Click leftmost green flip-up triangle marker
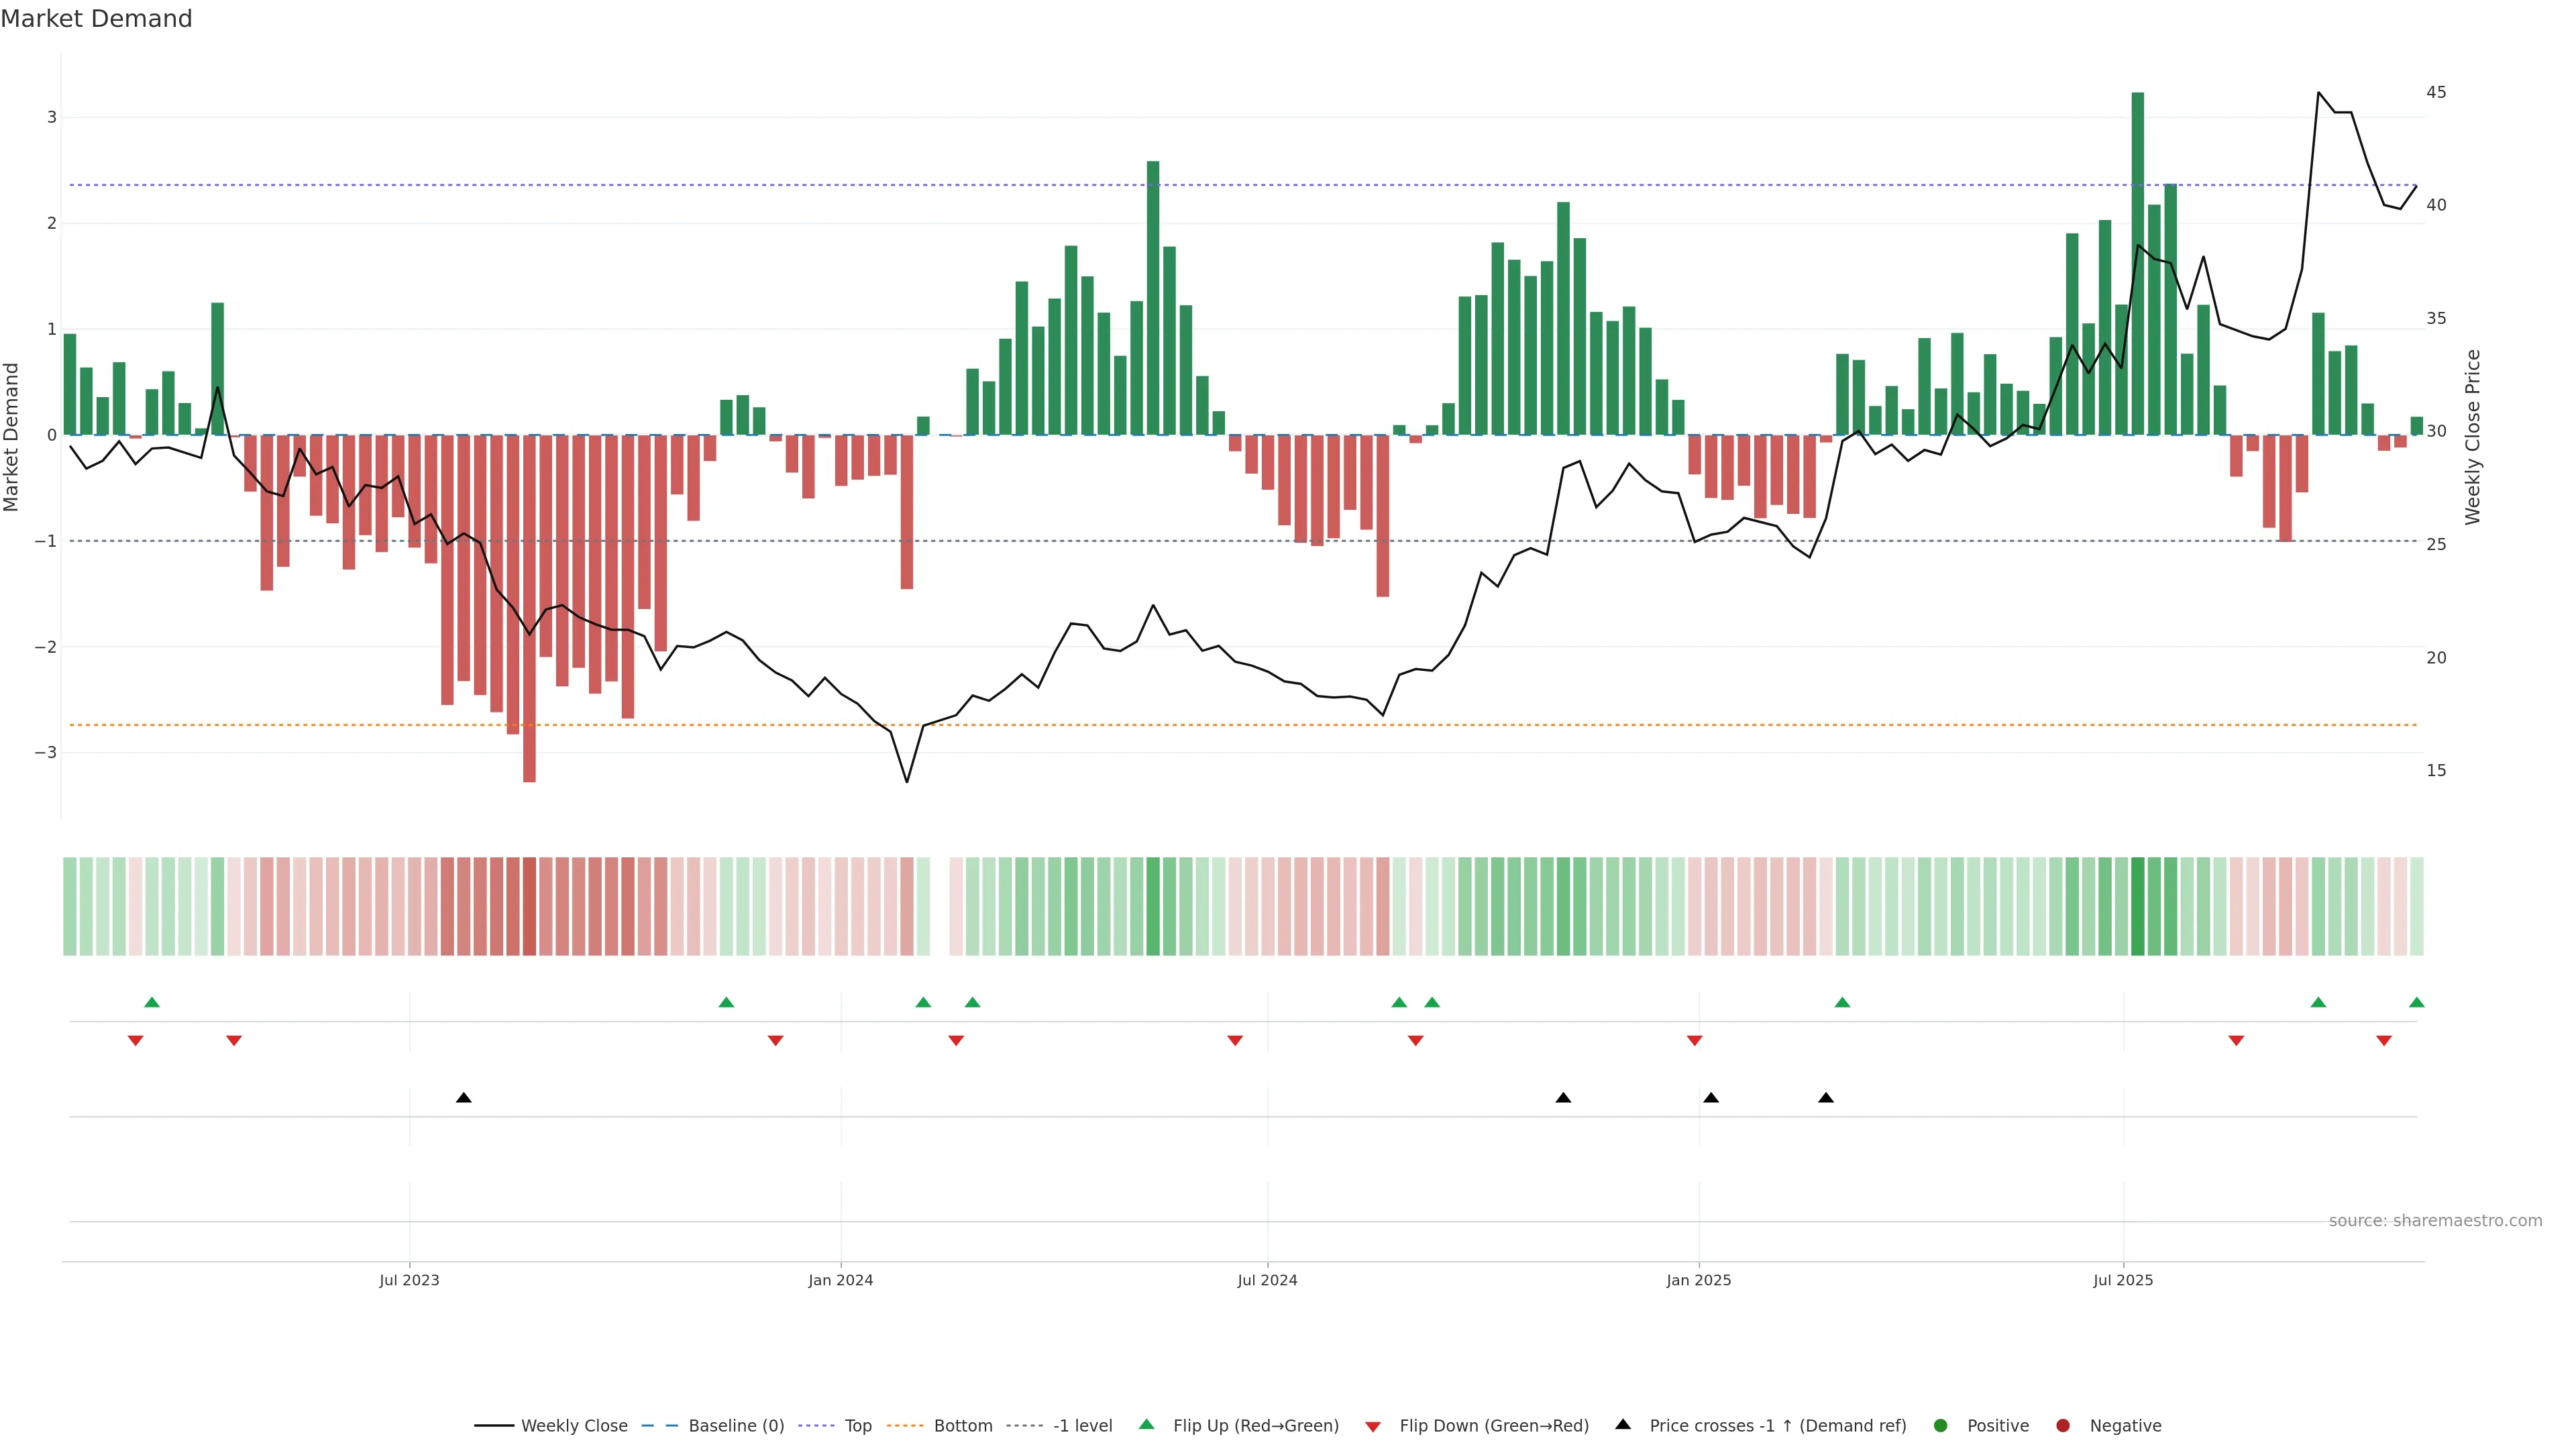 coord(152,1002)
